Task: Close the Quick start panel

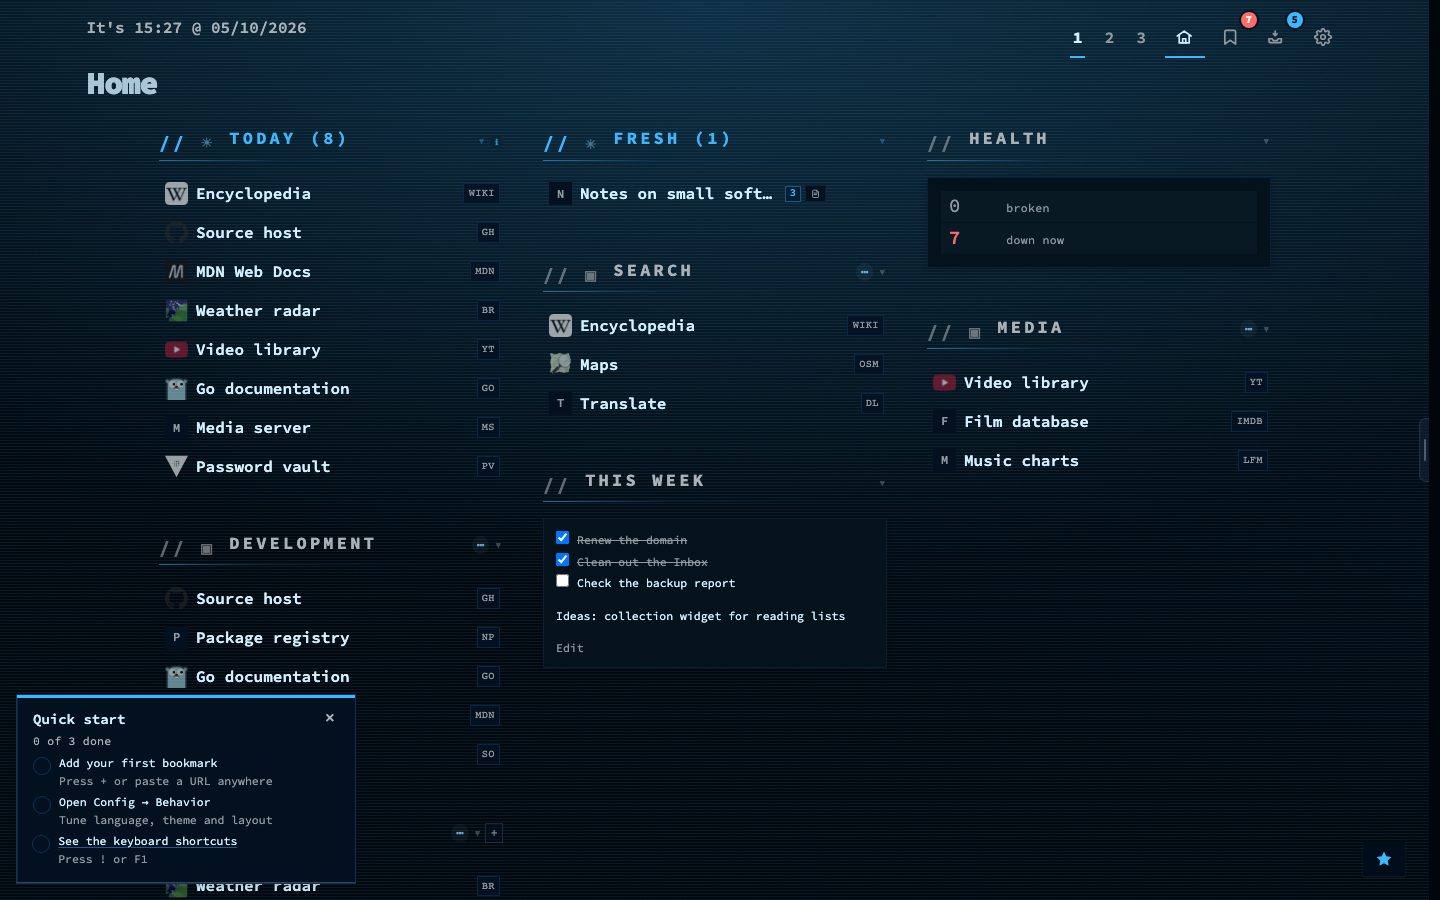Action: click(330, 718)
